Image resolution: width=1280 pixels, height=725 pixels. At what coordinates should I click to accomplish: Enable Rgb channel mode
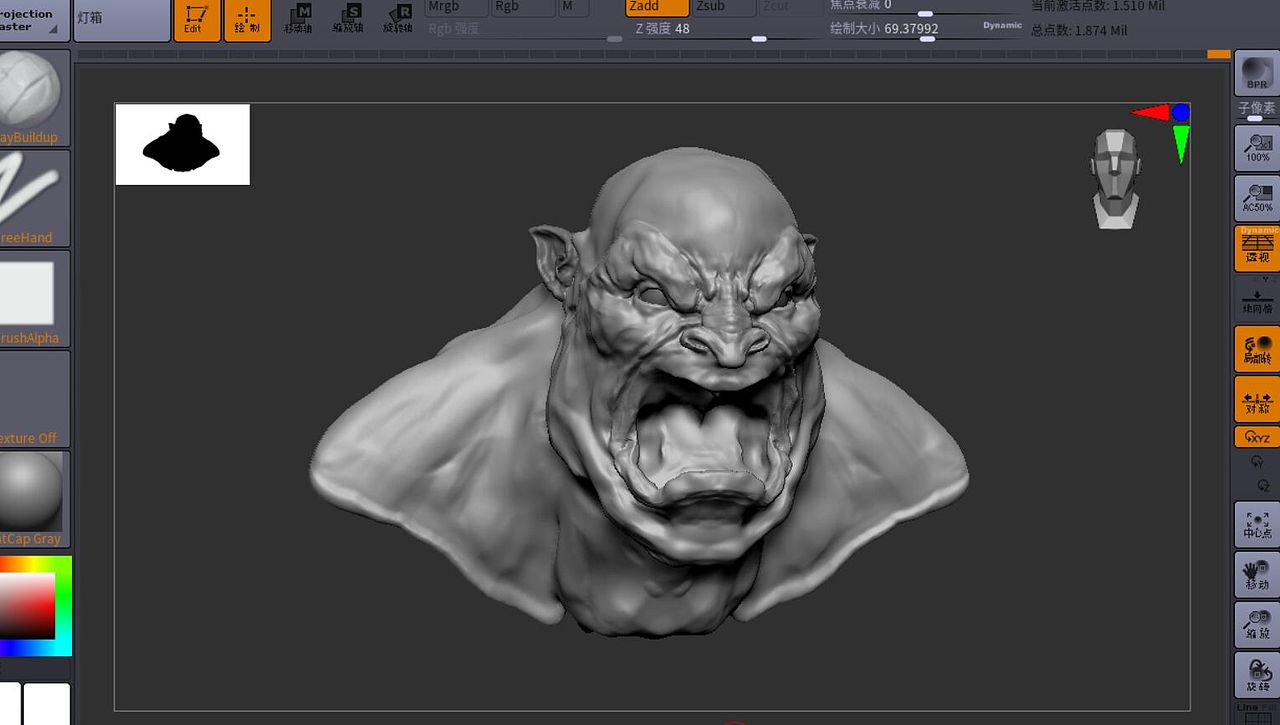pos(522,7)
